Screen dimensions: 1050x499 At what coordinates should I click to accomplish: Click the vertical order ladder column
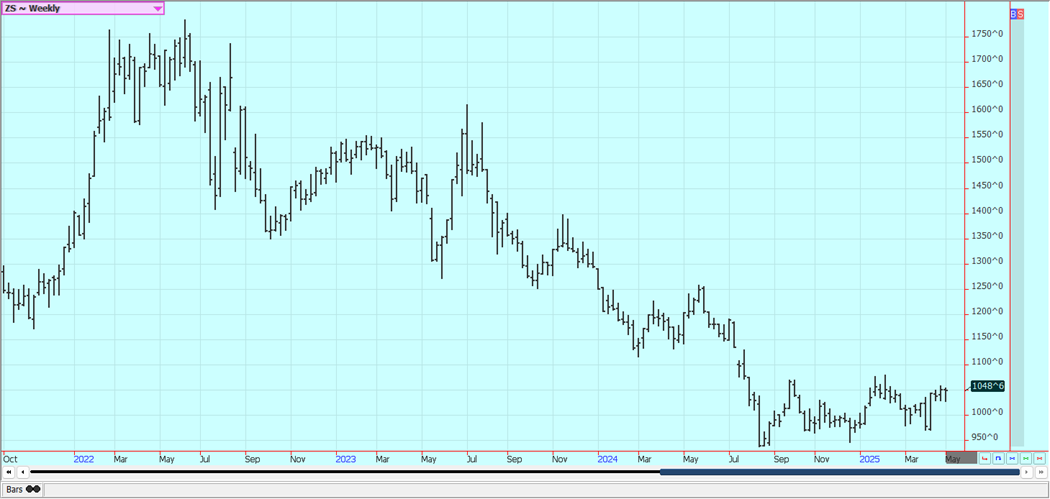coord(1017,231)
